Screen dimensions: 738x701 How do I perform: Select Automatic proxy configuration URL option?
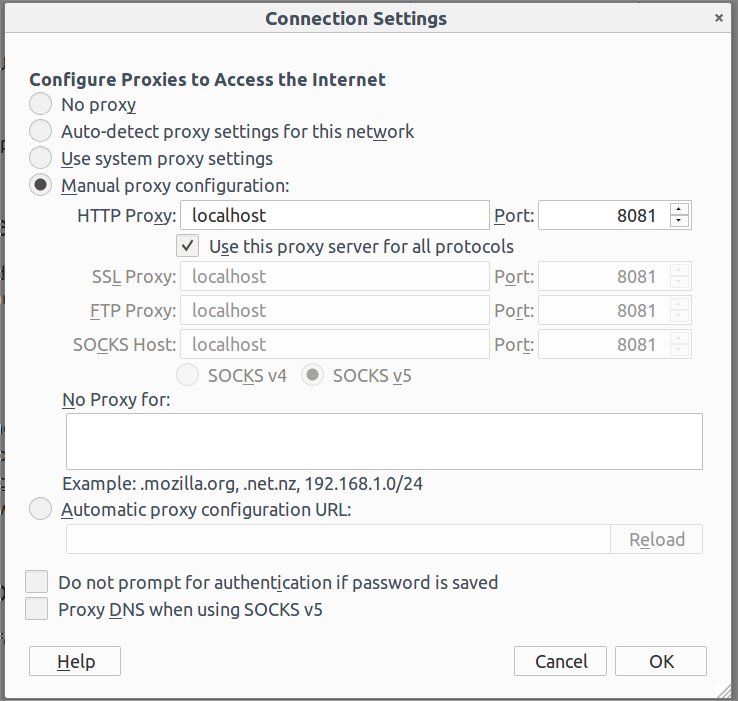click(40, 509)
